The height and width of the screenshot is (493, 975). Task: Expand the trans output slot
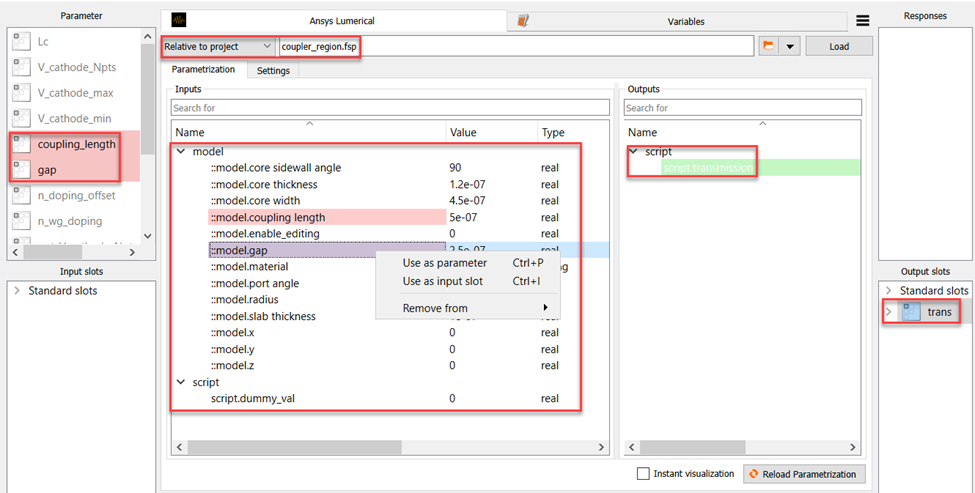click(889, 312)
